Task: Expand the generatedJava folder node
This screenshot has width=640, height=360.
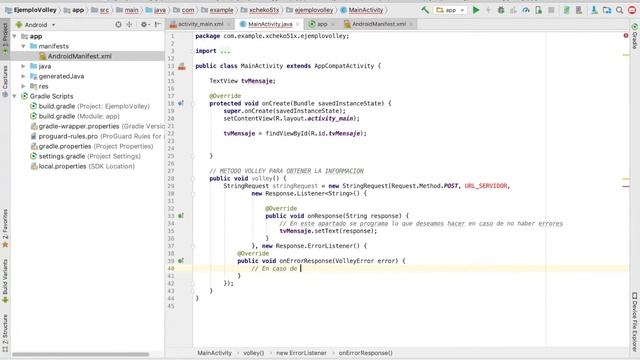Action: click(23, 76)
